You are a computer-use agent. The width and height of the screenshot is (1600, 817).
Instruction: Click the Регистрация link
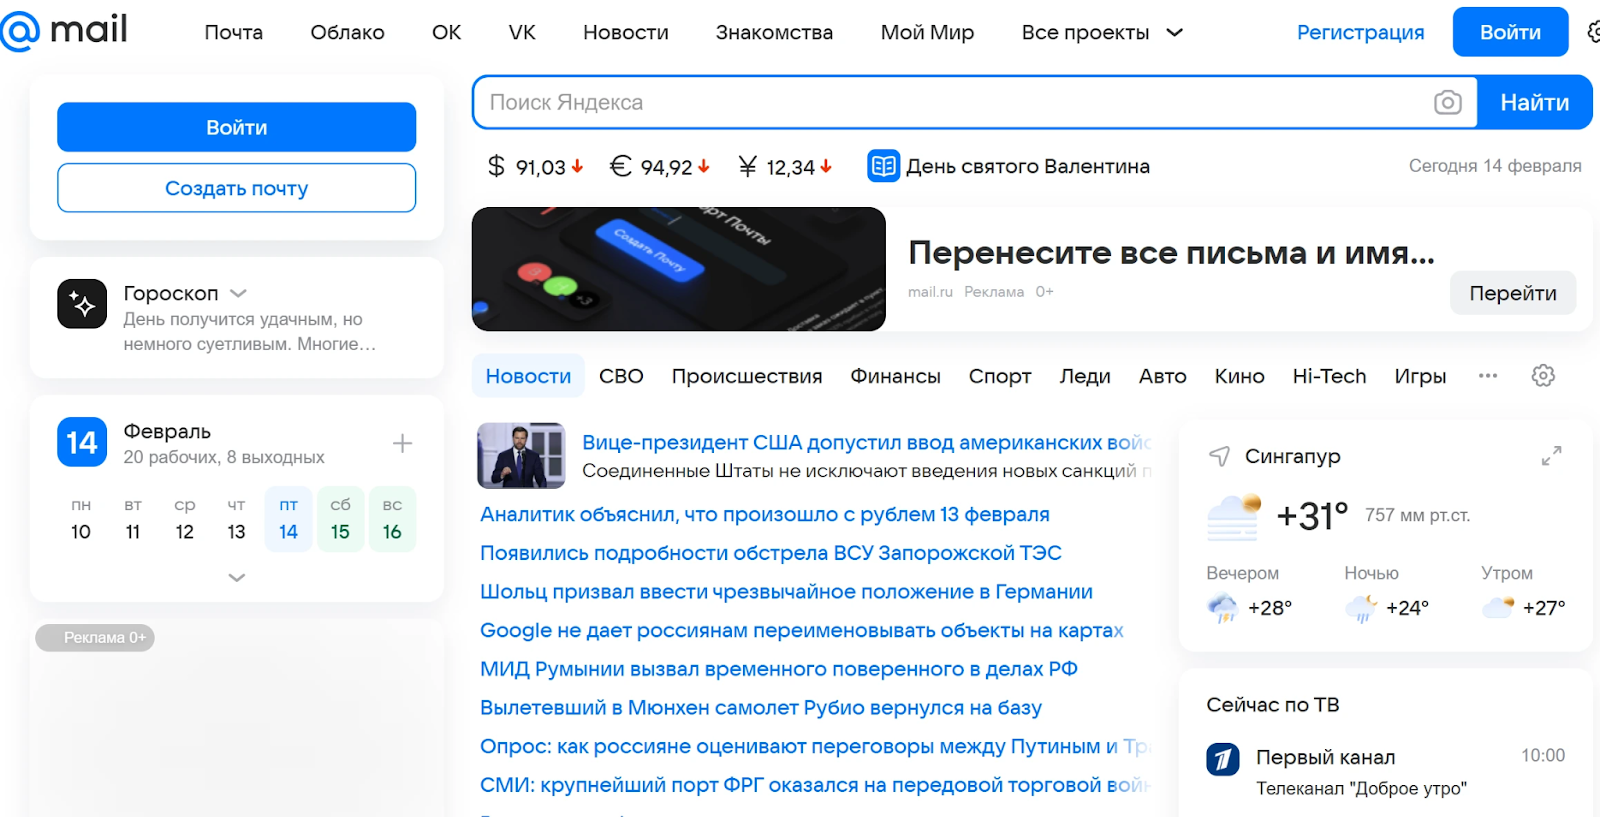tap(1360, 32)
